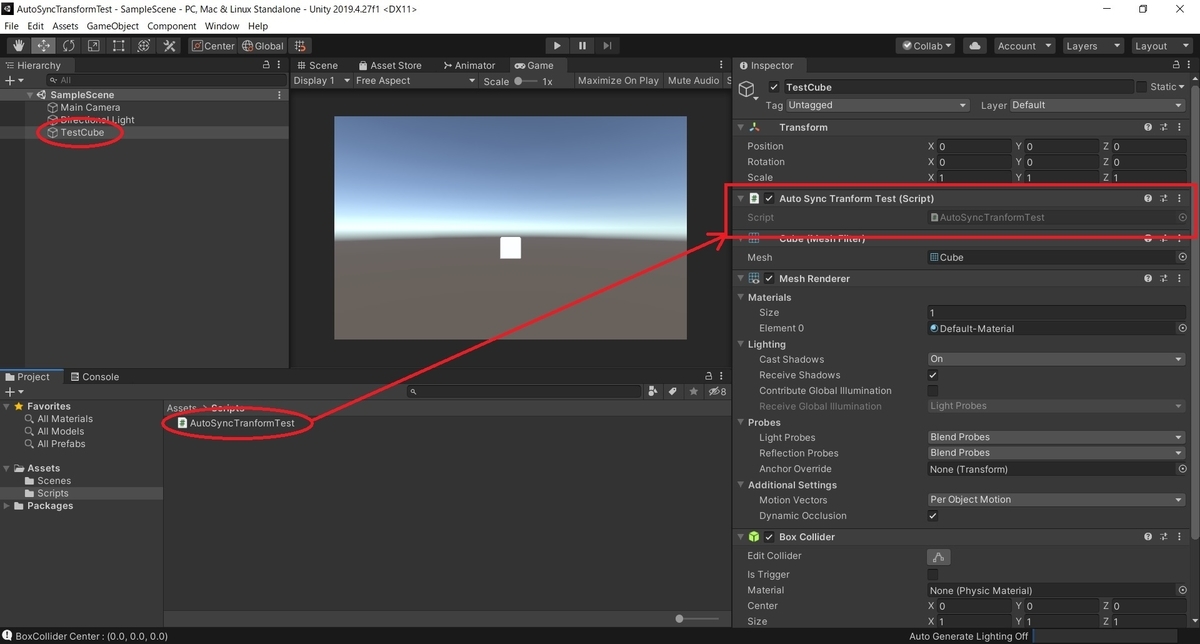The height and width of the screenshot is (644, 1200).
Task: Enable Contribute Global Illumination
Action: tap(933, 391)
